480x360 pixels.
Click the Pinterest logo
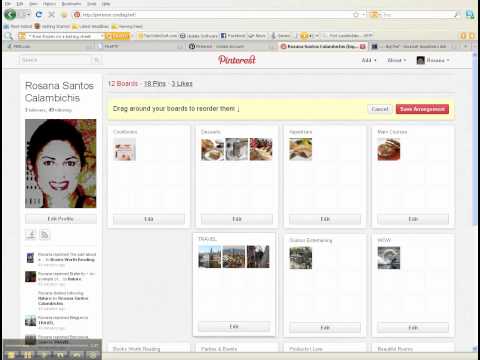click(x=237, y=60)
